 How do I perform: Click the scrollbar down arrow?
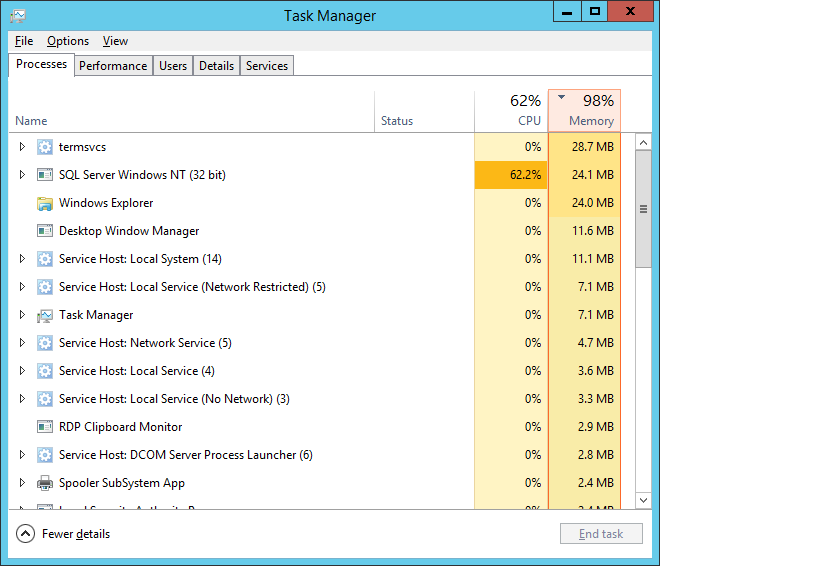[644, 500]
